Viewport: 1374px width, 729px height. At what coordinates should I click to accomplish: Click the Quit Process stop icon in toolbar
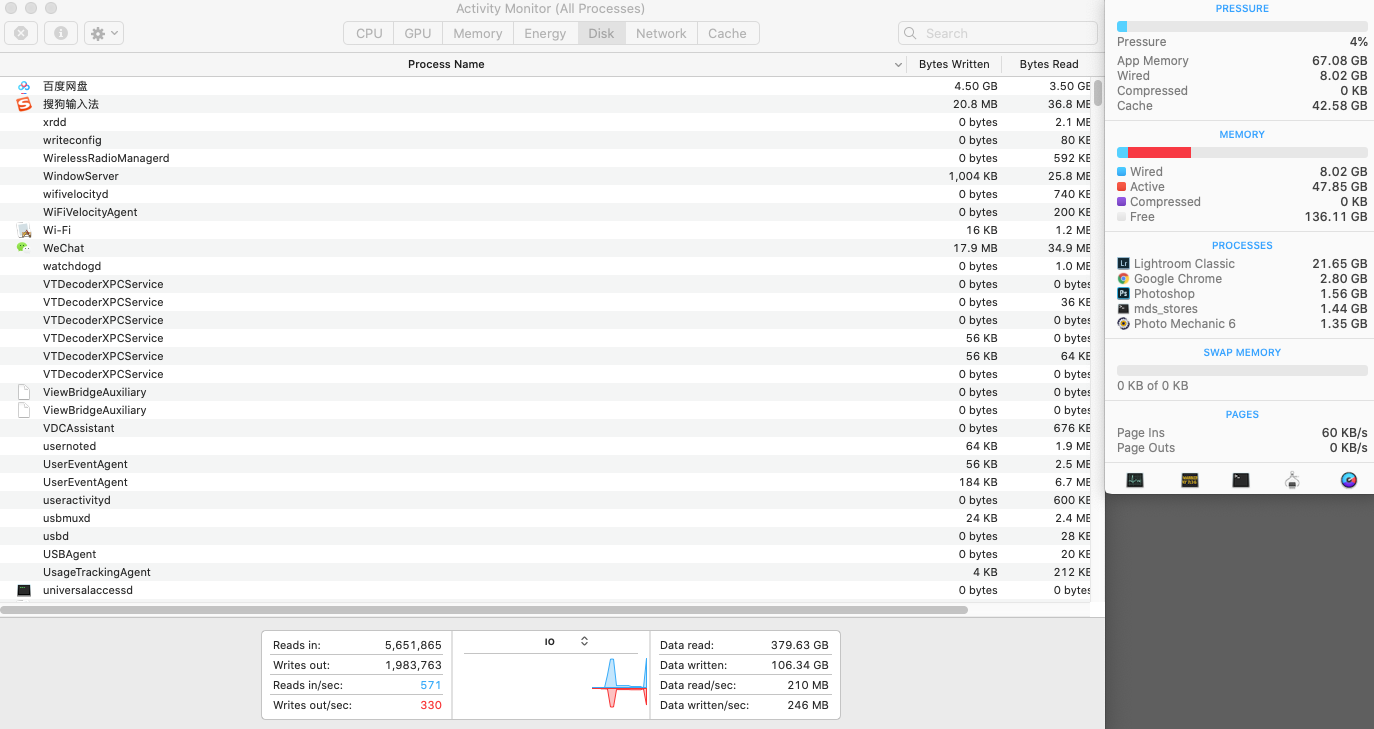coord(21,33)
